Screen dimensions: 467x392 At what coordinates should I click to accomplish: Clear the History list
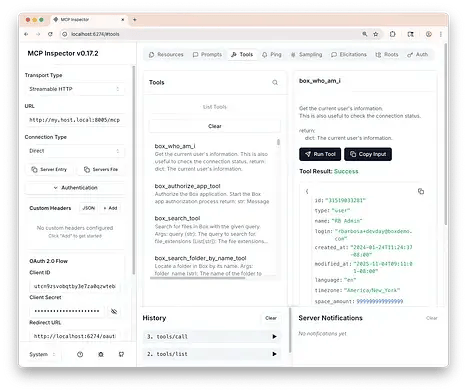(271, 318)
